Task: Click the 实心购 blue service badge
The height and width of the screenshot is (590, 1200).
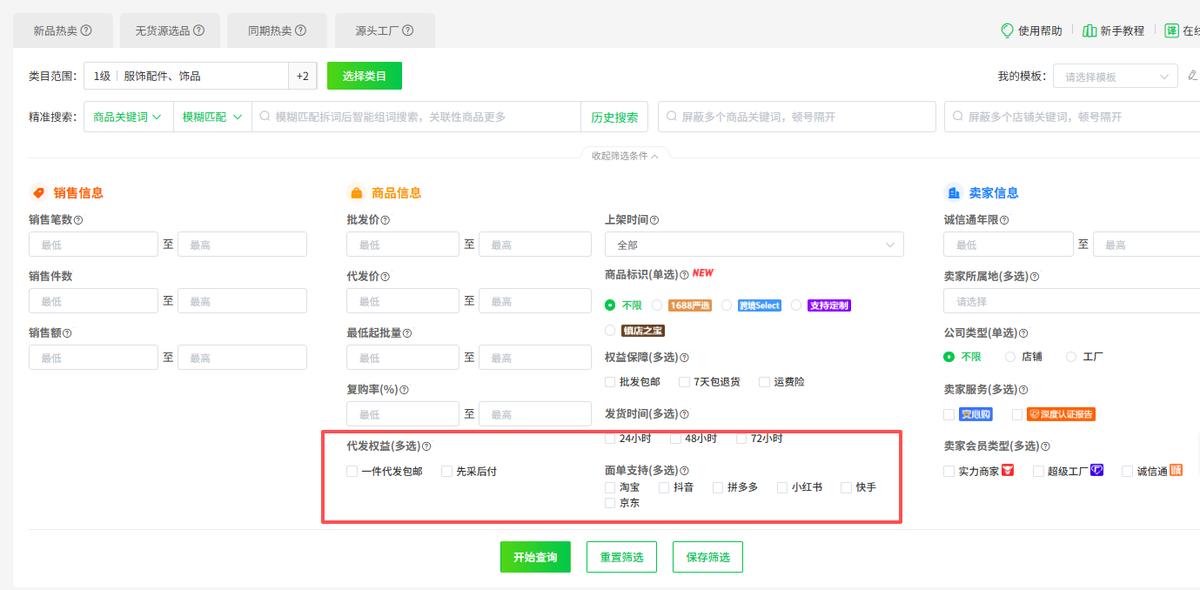Action: coord(975,414)
